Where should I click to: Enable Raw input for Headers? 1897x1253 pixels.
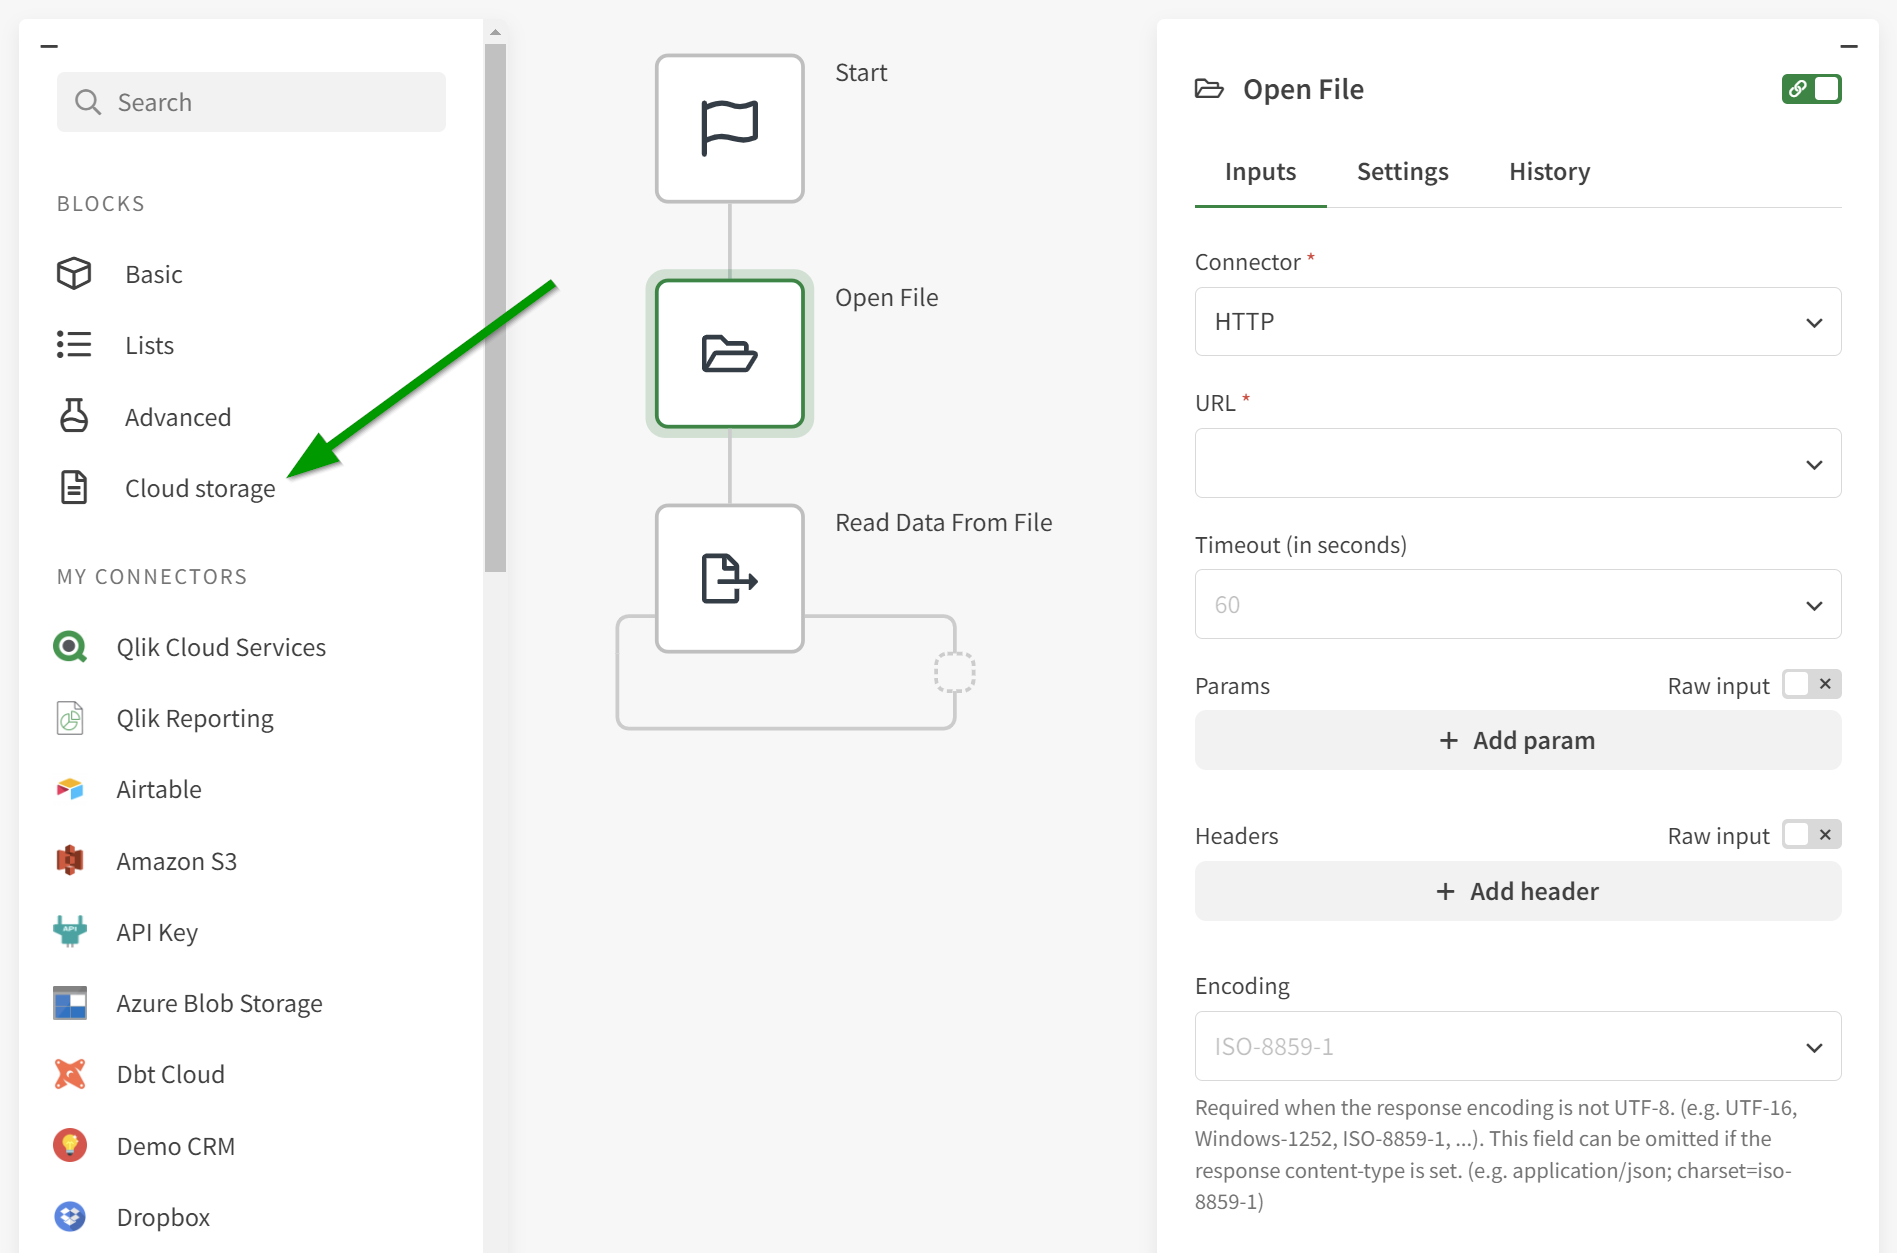1810,835
